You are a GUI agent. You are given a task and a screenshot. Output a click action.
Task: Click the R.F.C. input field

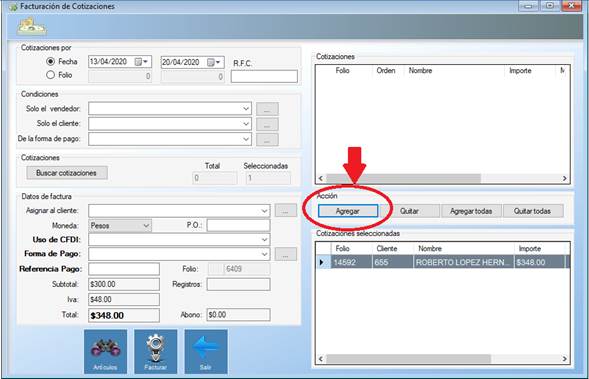264,76
